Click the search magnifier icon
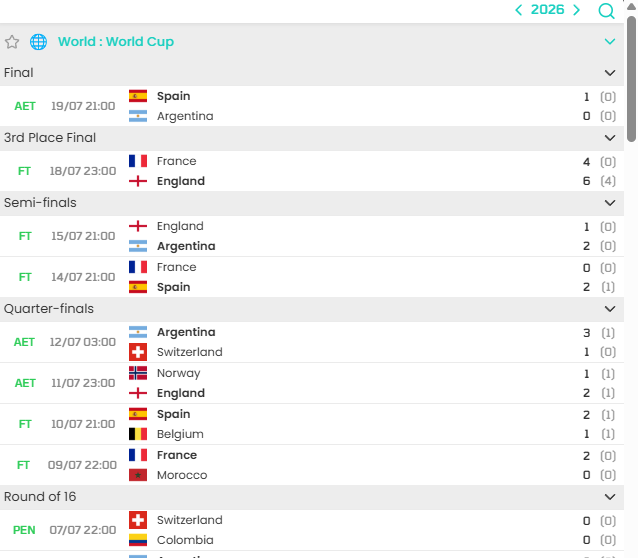 pyautogui.click(x=606, y=11)
